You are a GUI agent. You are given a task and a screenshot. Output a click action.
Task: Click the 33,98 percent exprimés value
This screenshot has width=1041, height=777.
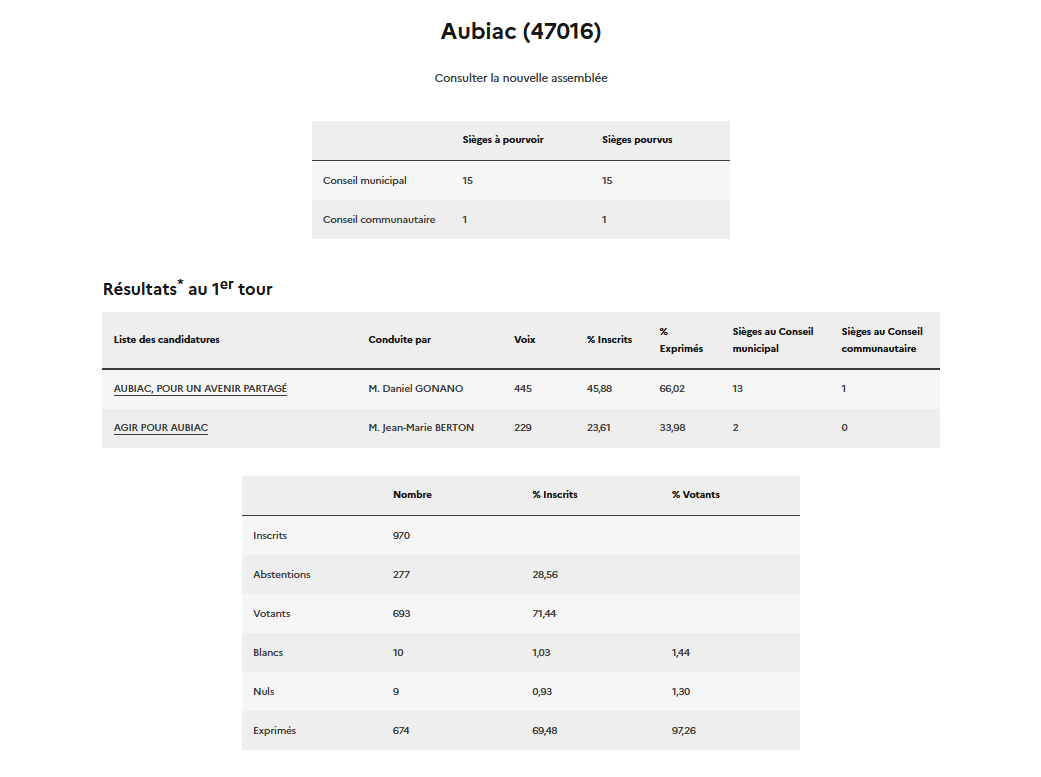click(672, 427)
